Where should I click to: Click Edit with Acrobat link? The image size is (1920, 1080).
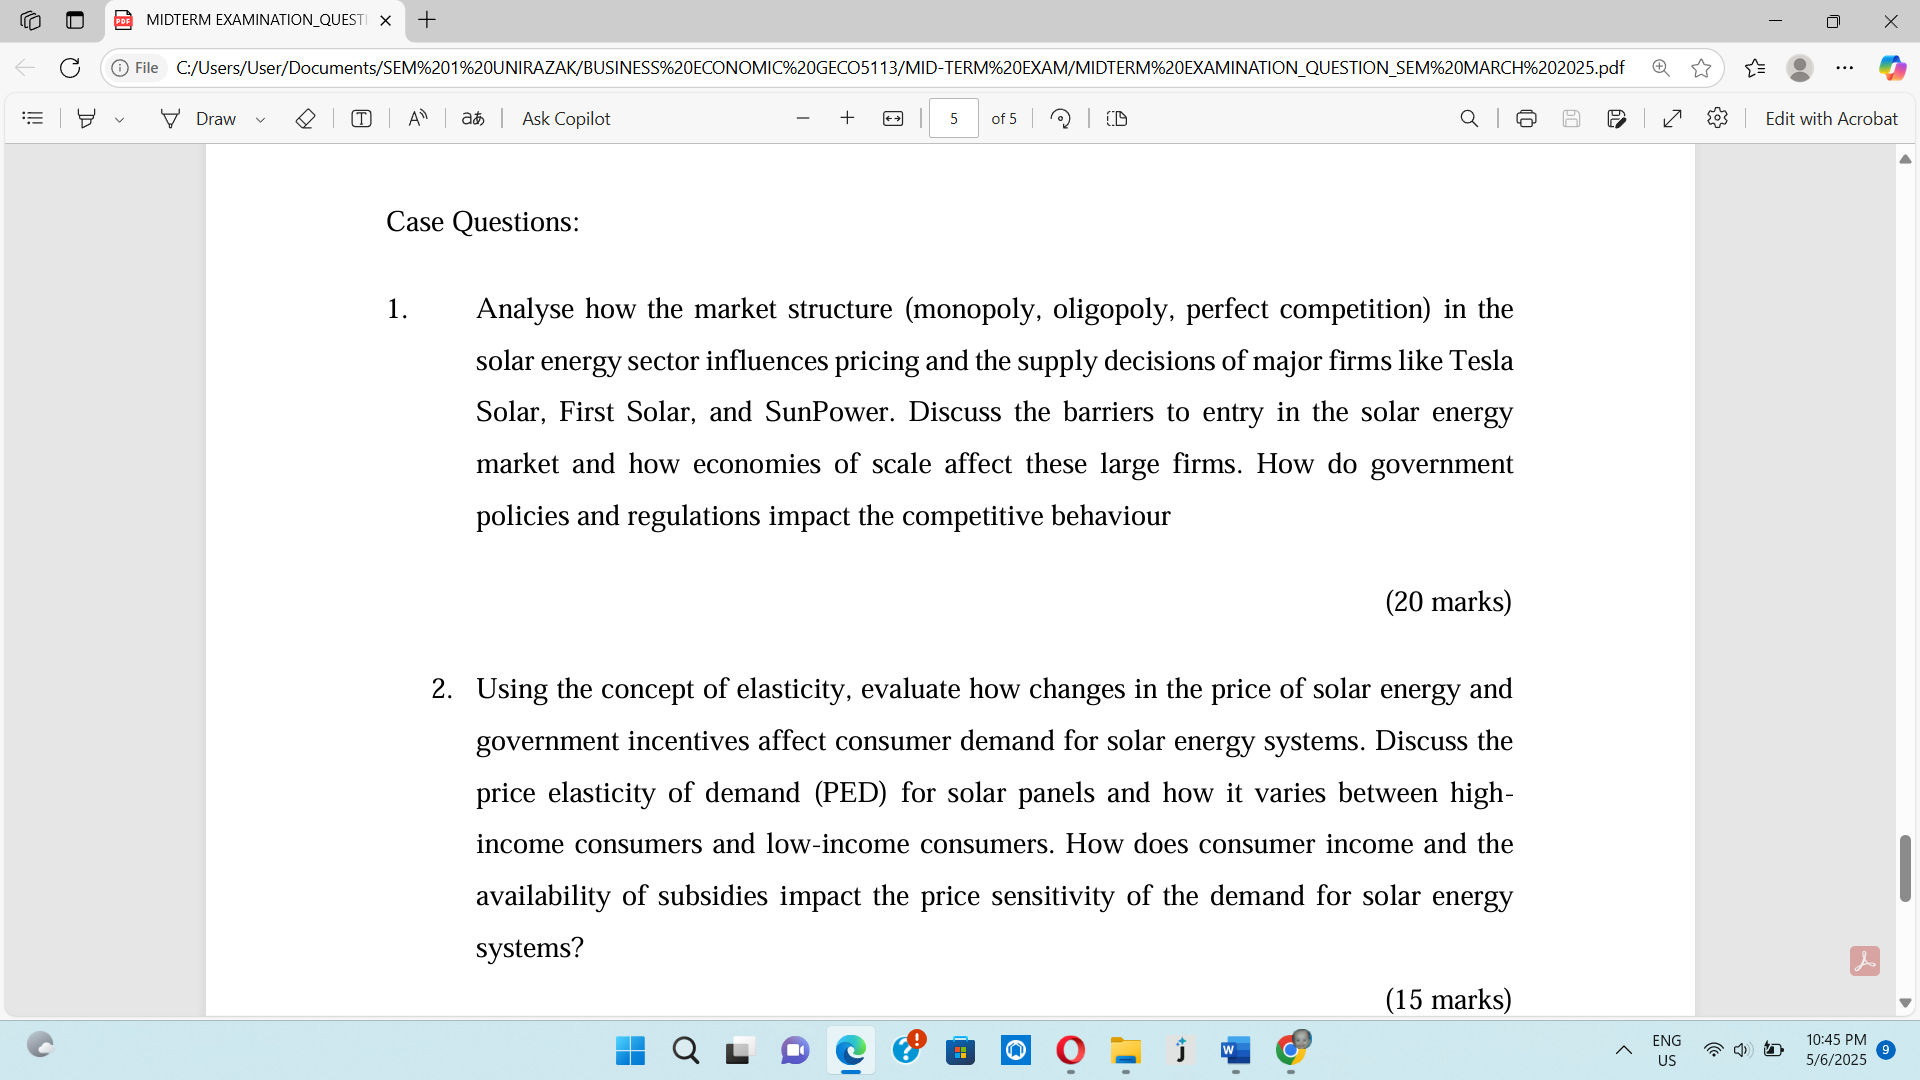pyautogui.click(x=1831, y=118)
